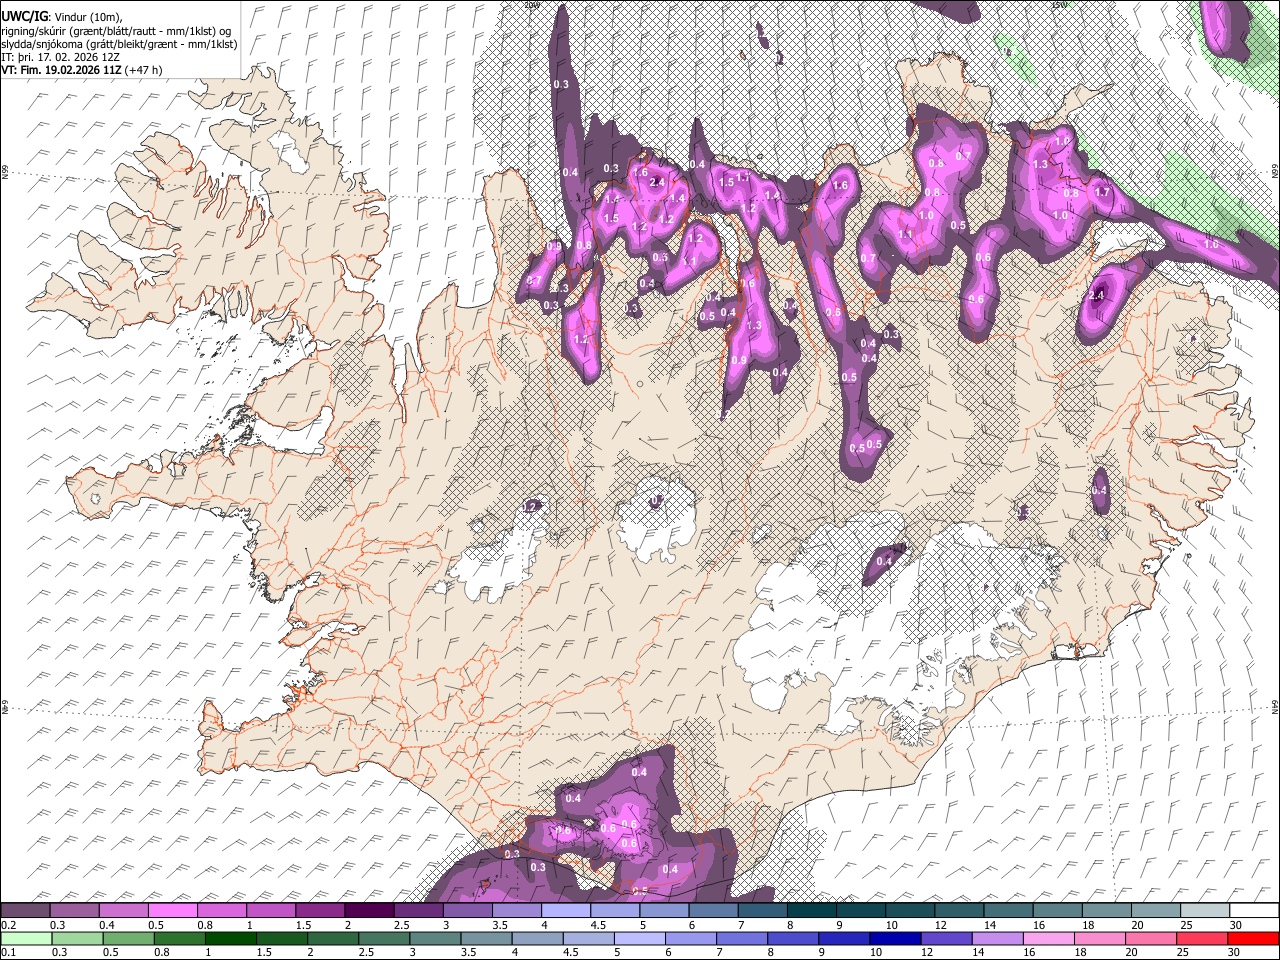
Task: Click the "(+47 h)" forecast offset text
Action: [x=144, y=70]
